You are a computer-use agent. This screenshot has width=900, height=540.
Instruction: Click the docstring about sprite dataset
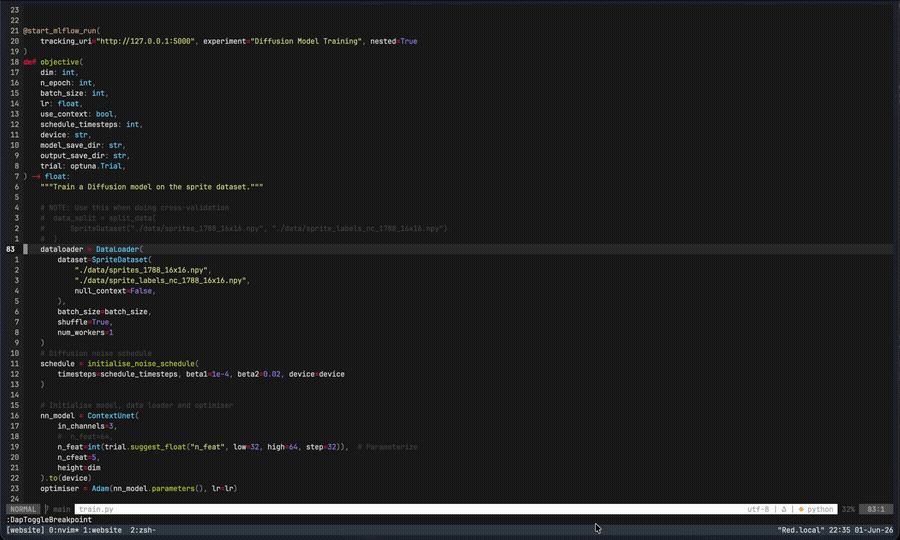pos(152,187)
